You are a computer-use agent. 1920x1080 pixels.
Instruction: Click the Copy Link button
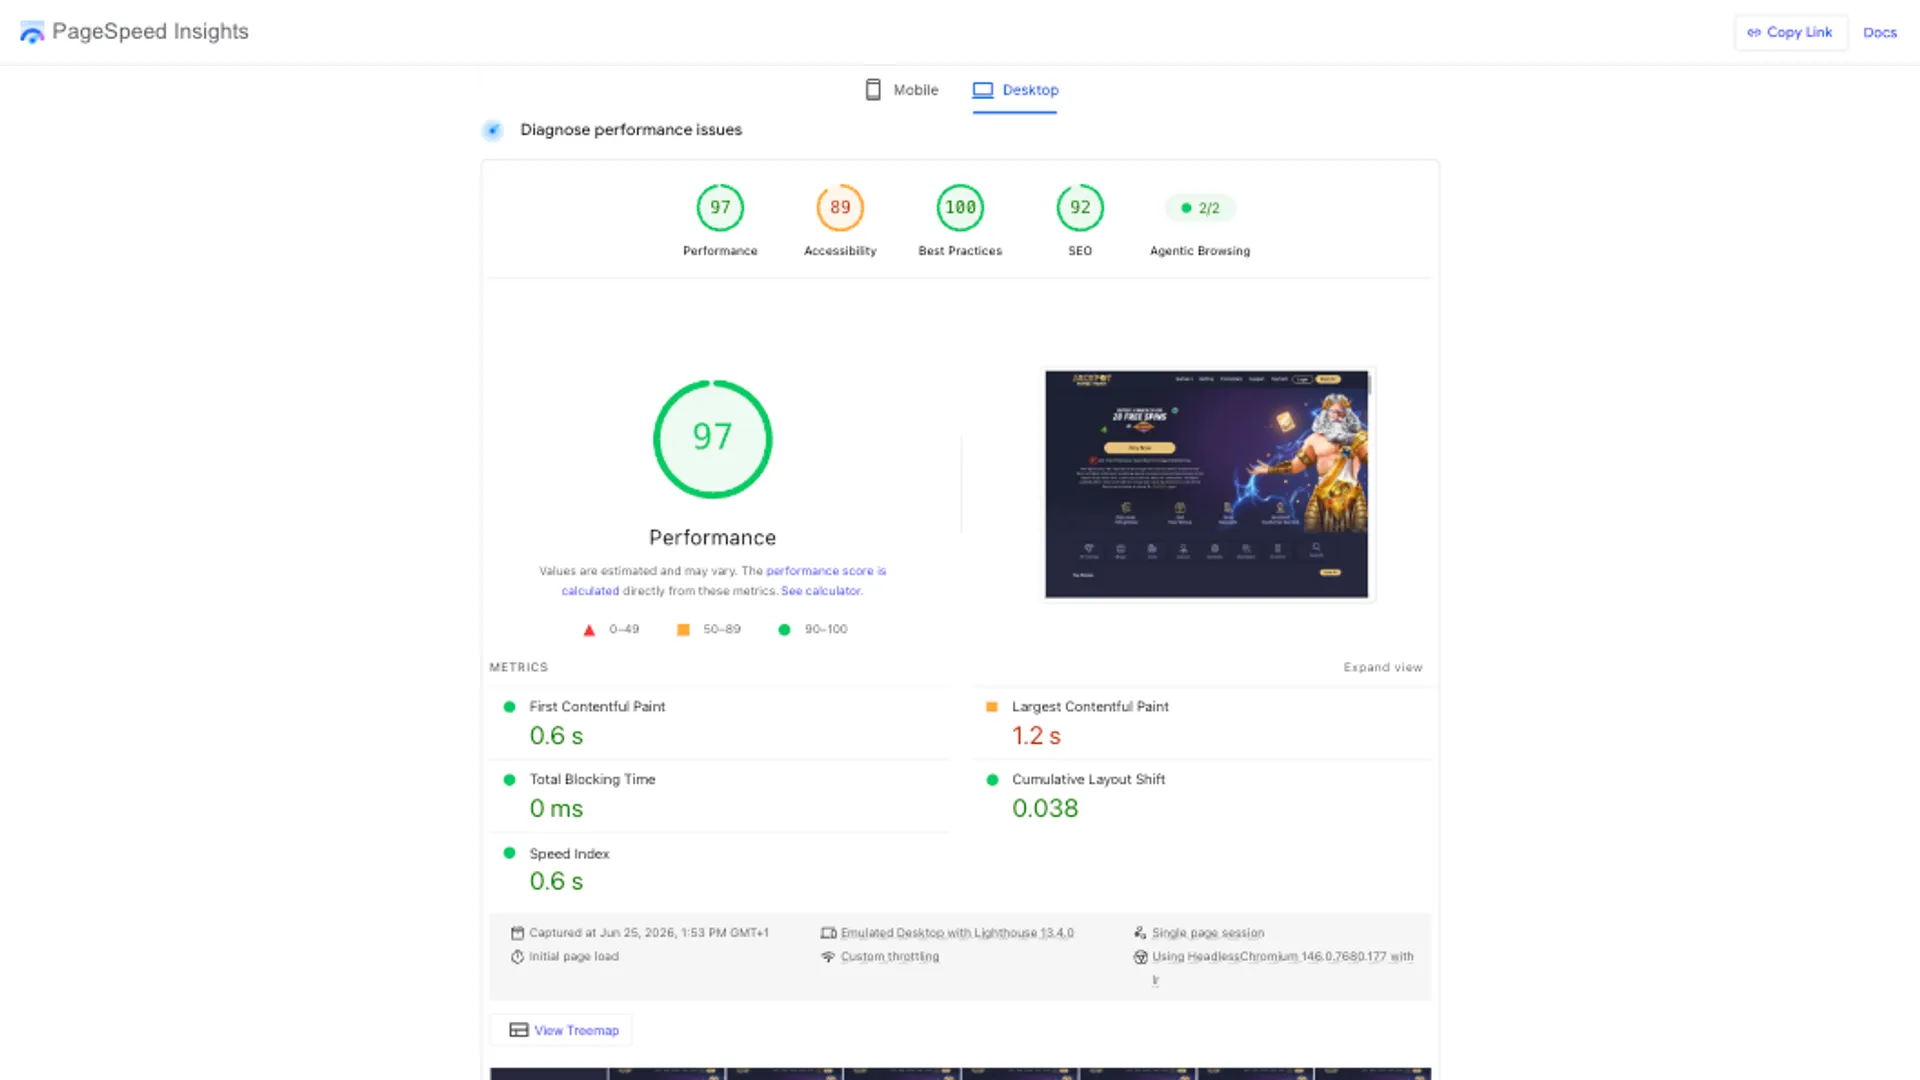pos(1790,32)
